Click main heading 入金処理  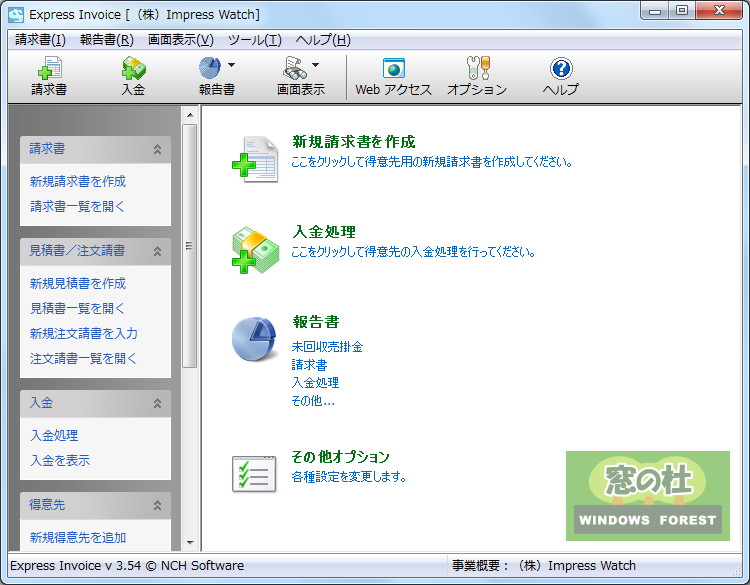(324, 232)
